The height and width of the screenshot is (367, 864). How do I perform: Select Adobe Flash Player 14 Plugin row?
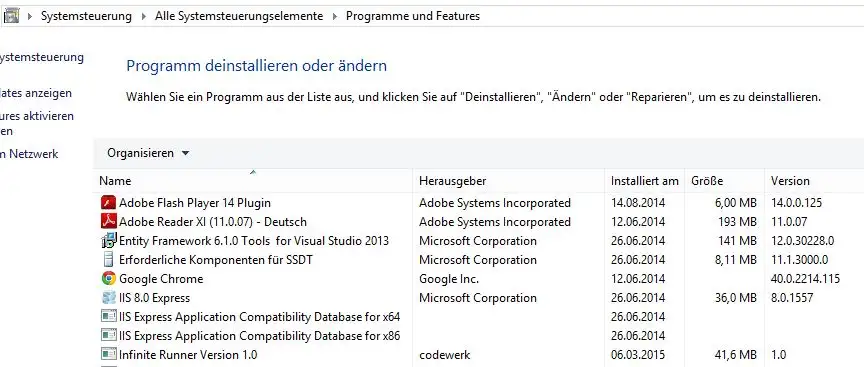(479, 203)
